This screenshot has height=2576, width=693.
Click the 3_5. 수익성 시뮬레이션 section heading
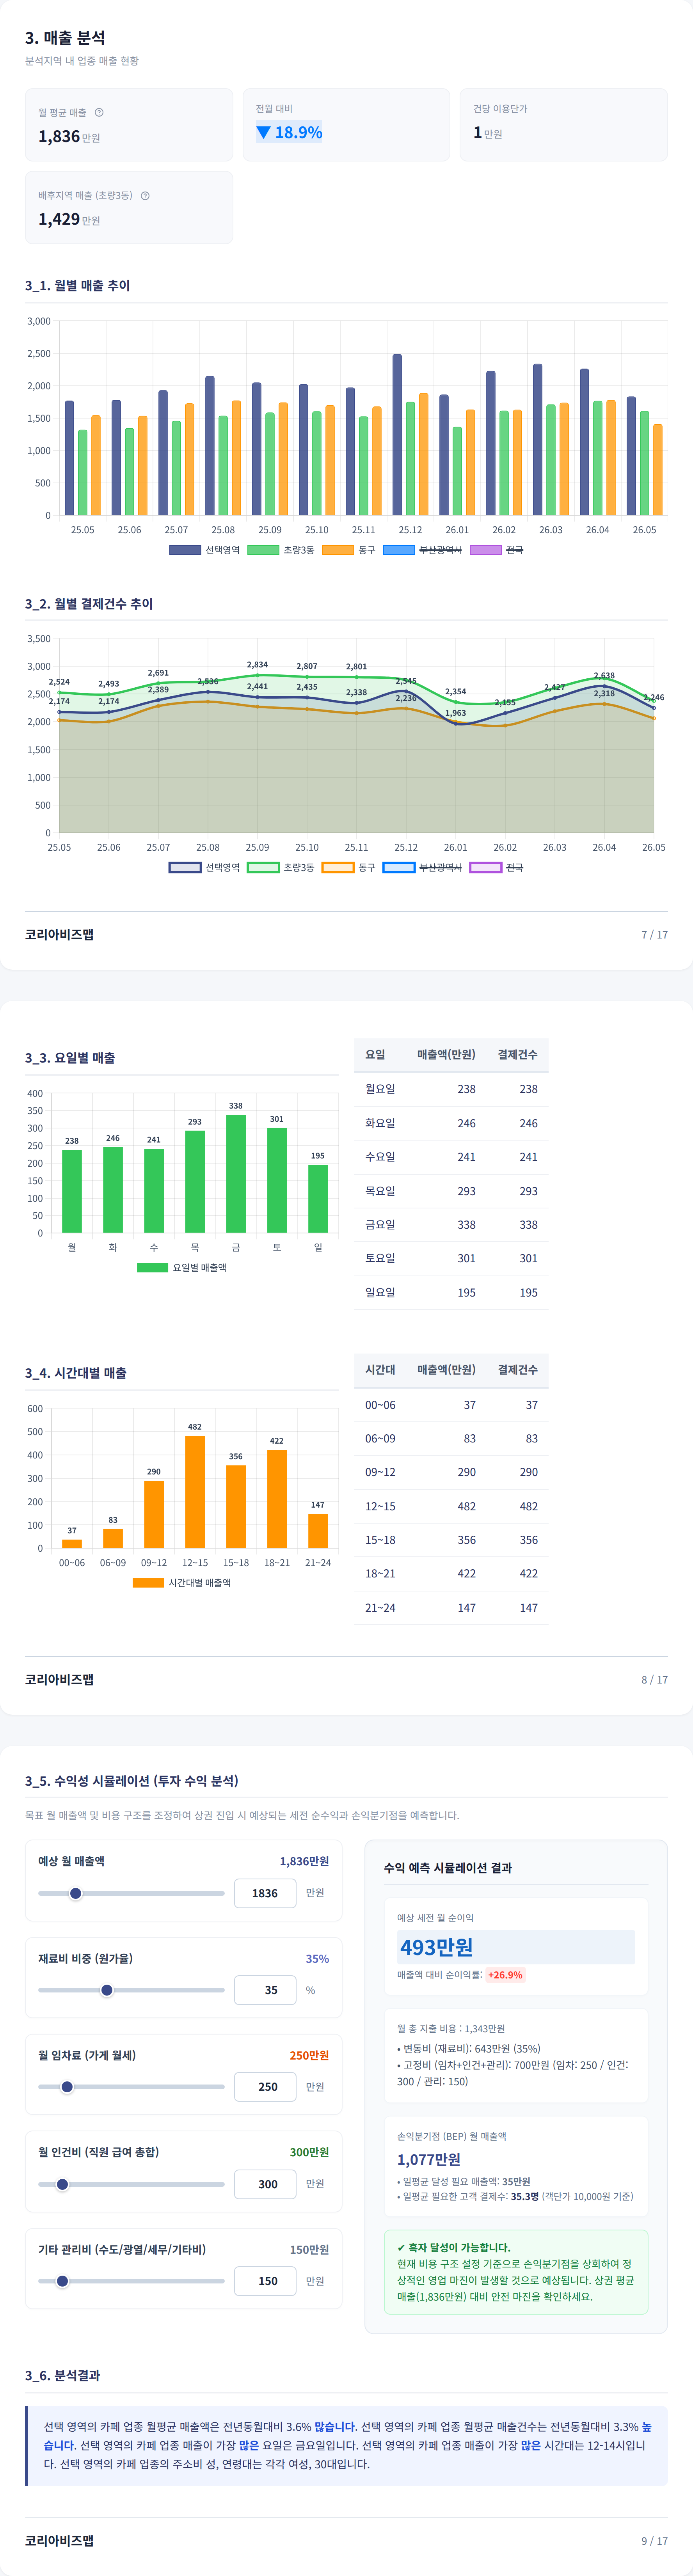coord(132,1781)
